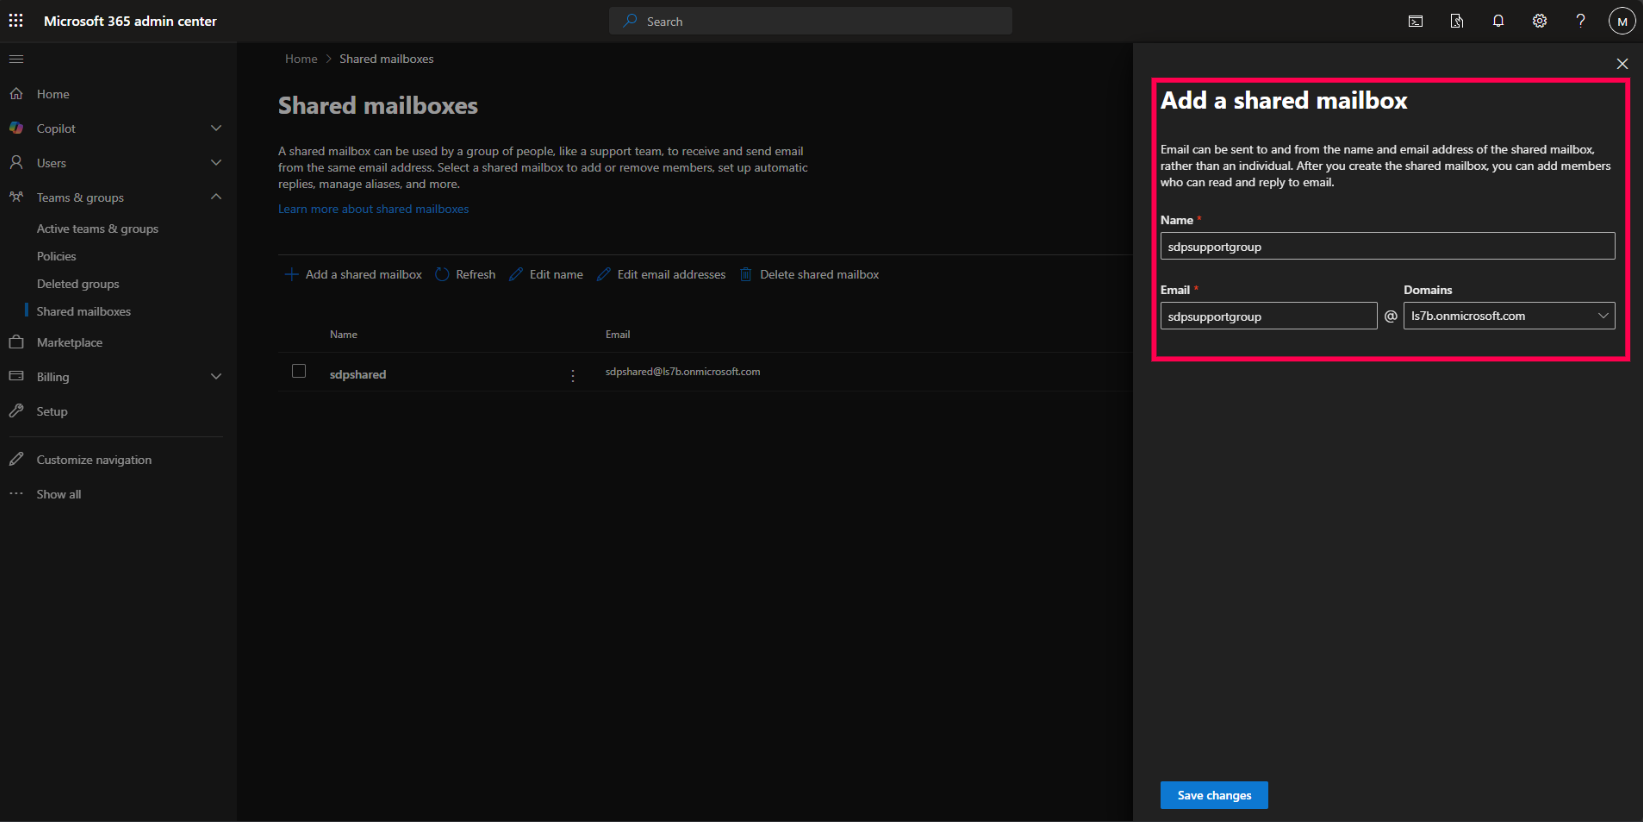This screenshot has width=1643, height=822.
Task: Click the Teams & groups icon
Action: 16,197
